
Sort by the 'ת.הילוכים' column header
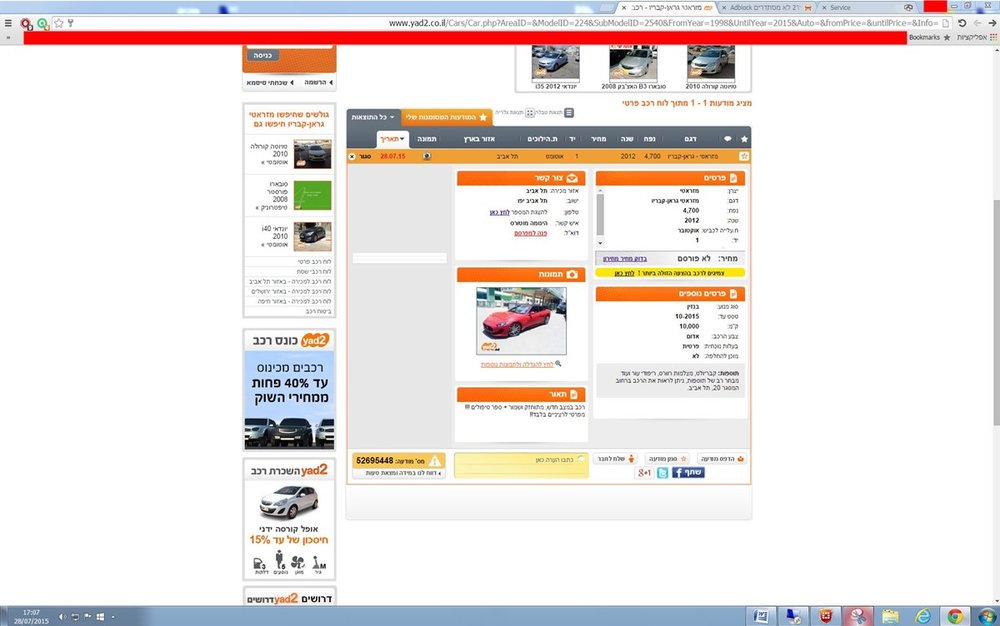click(x=542, y=139)
